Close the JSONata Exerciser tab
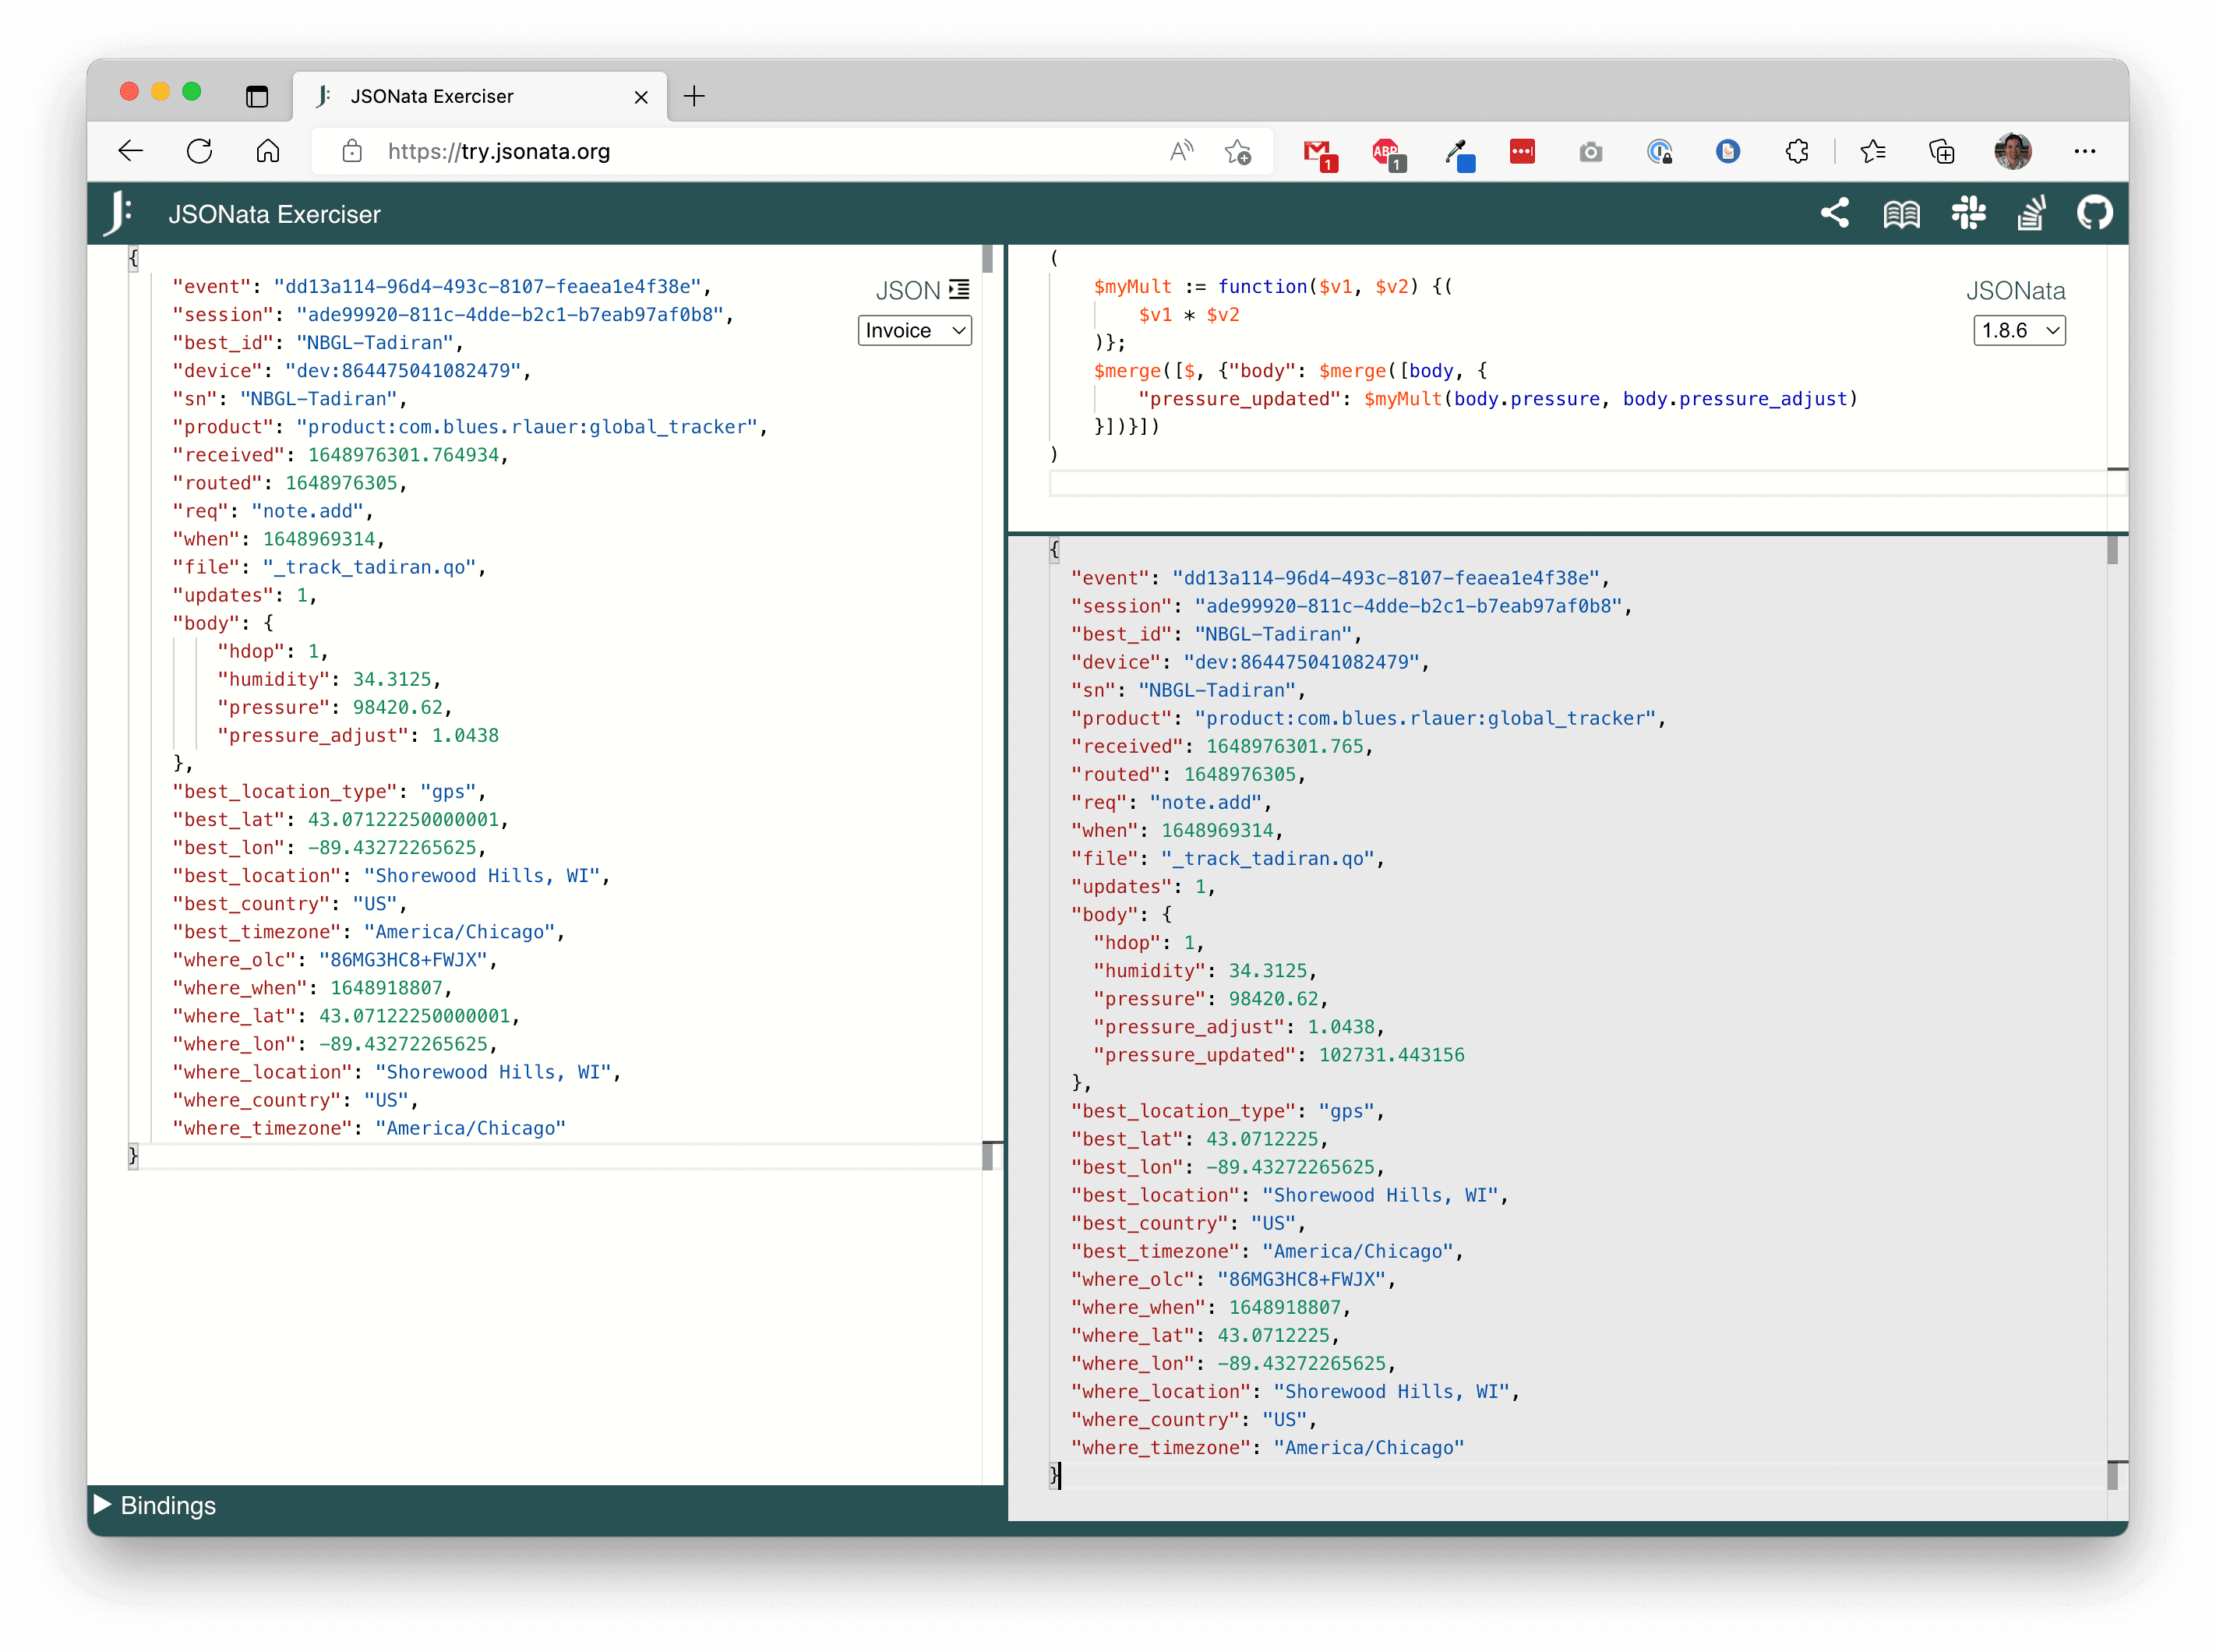The image size is (2216, 1652). (x=641, y=97)
